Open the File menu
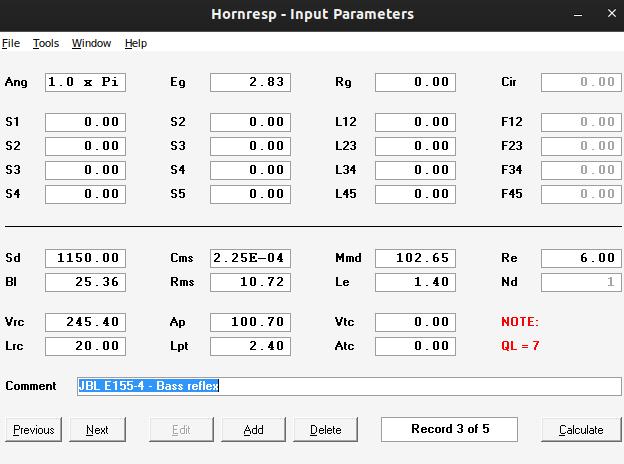This screenshot has width=624, height=464. [11, 43]
